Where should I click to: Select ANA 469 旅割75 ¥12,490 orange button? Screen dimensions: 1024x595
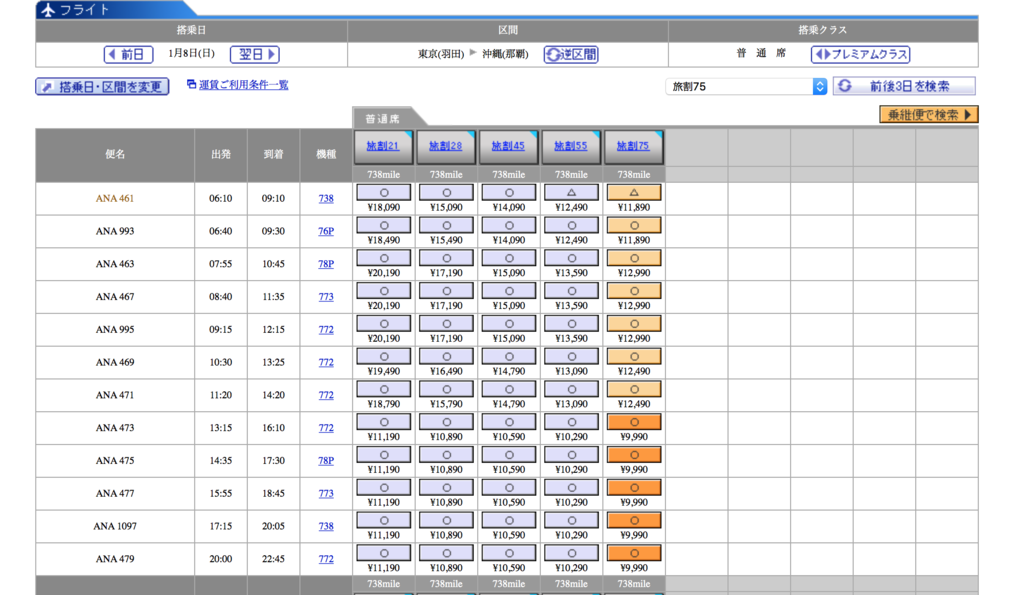634,357
